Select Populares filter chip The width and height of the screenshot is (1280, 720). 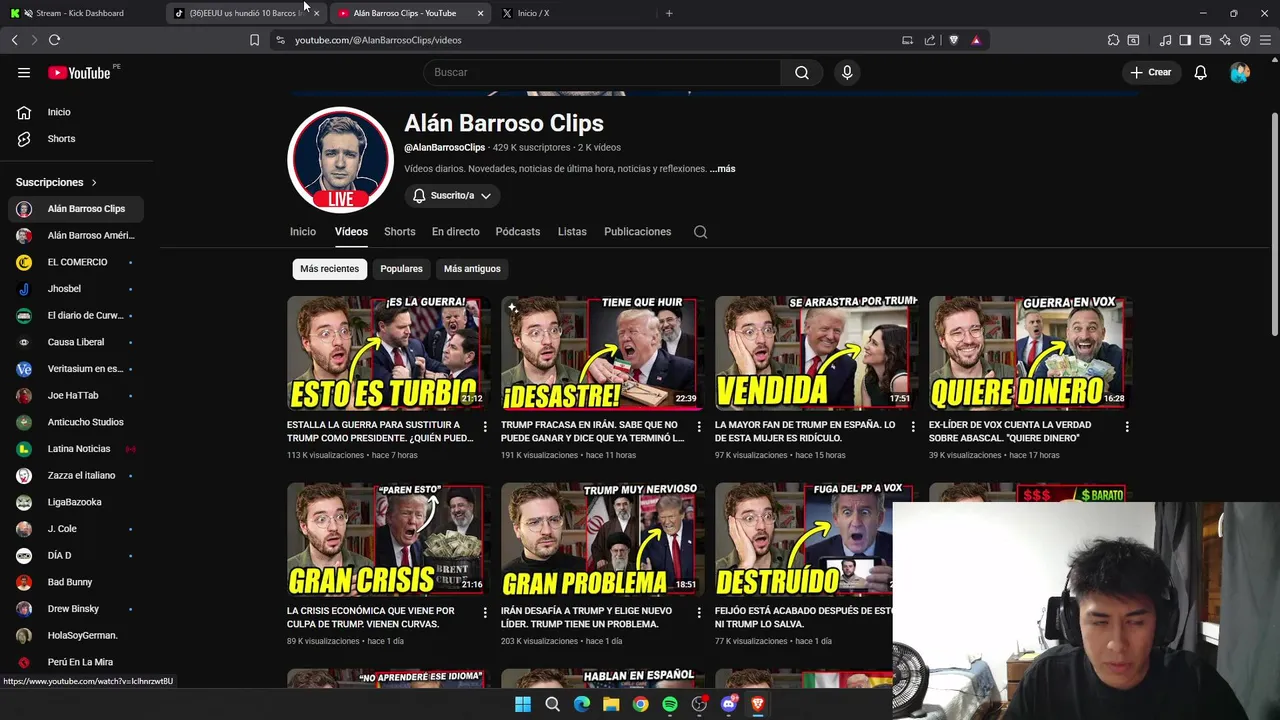coord(401,269)
